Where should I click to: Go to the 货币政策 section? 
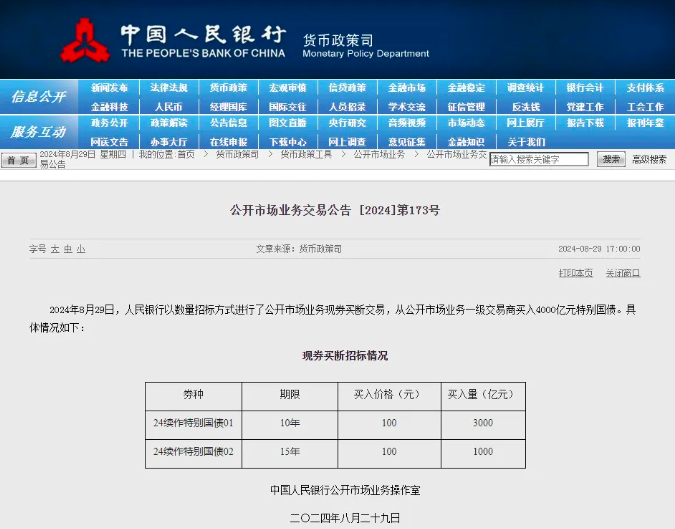pos(228,88)
